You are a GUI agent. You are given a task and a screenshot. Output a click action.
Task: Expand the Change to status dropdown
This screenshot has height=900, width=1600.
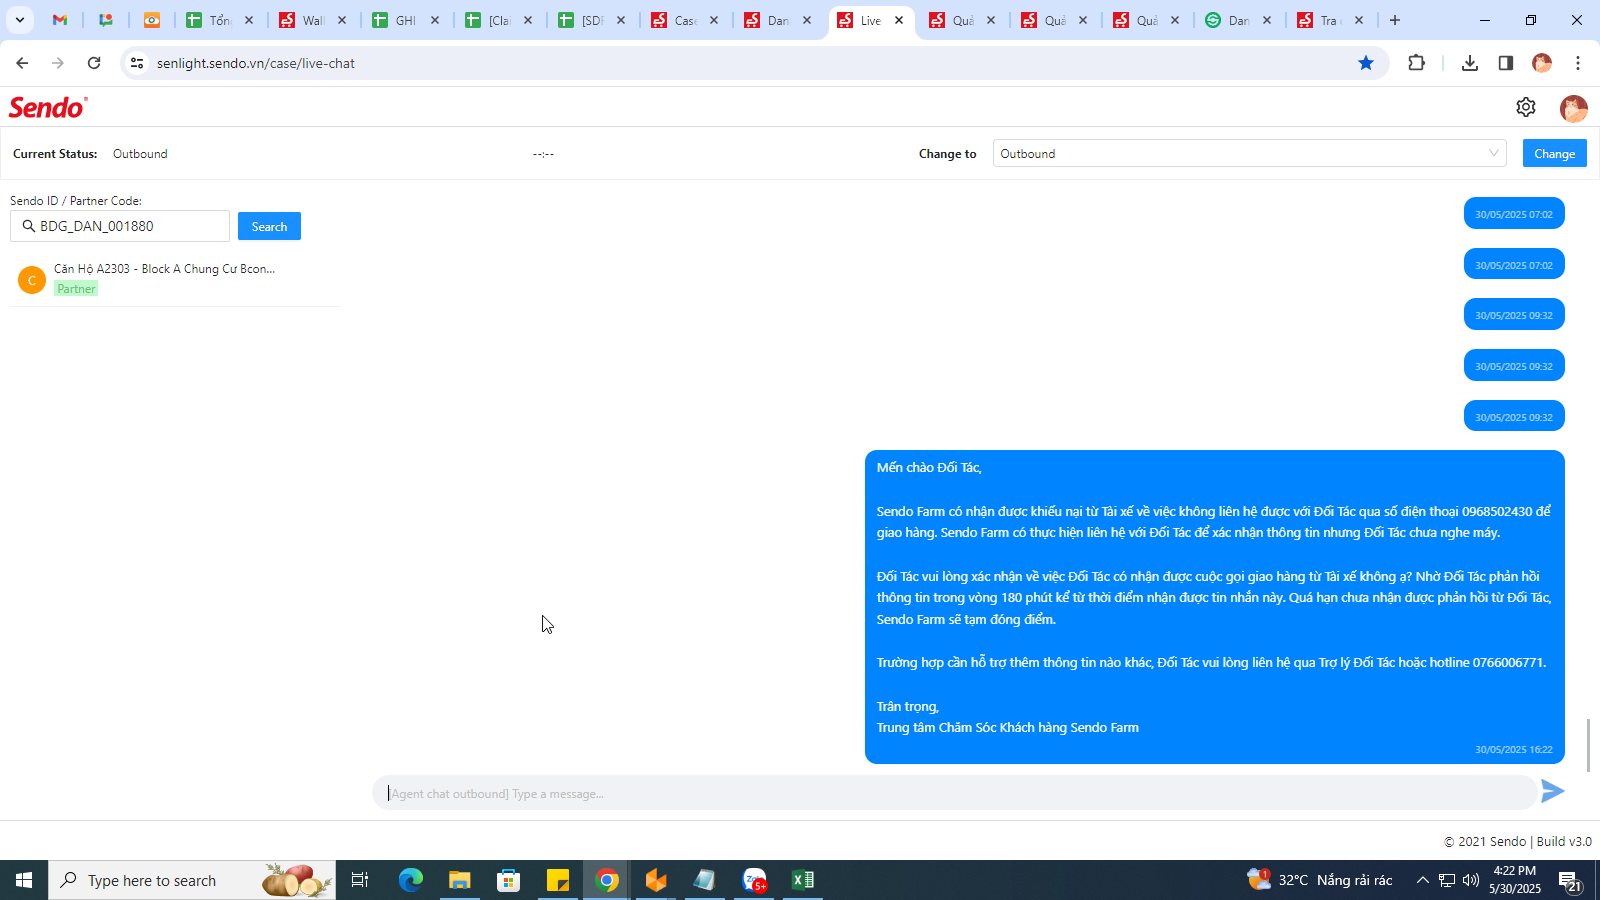click(1250, 153)
